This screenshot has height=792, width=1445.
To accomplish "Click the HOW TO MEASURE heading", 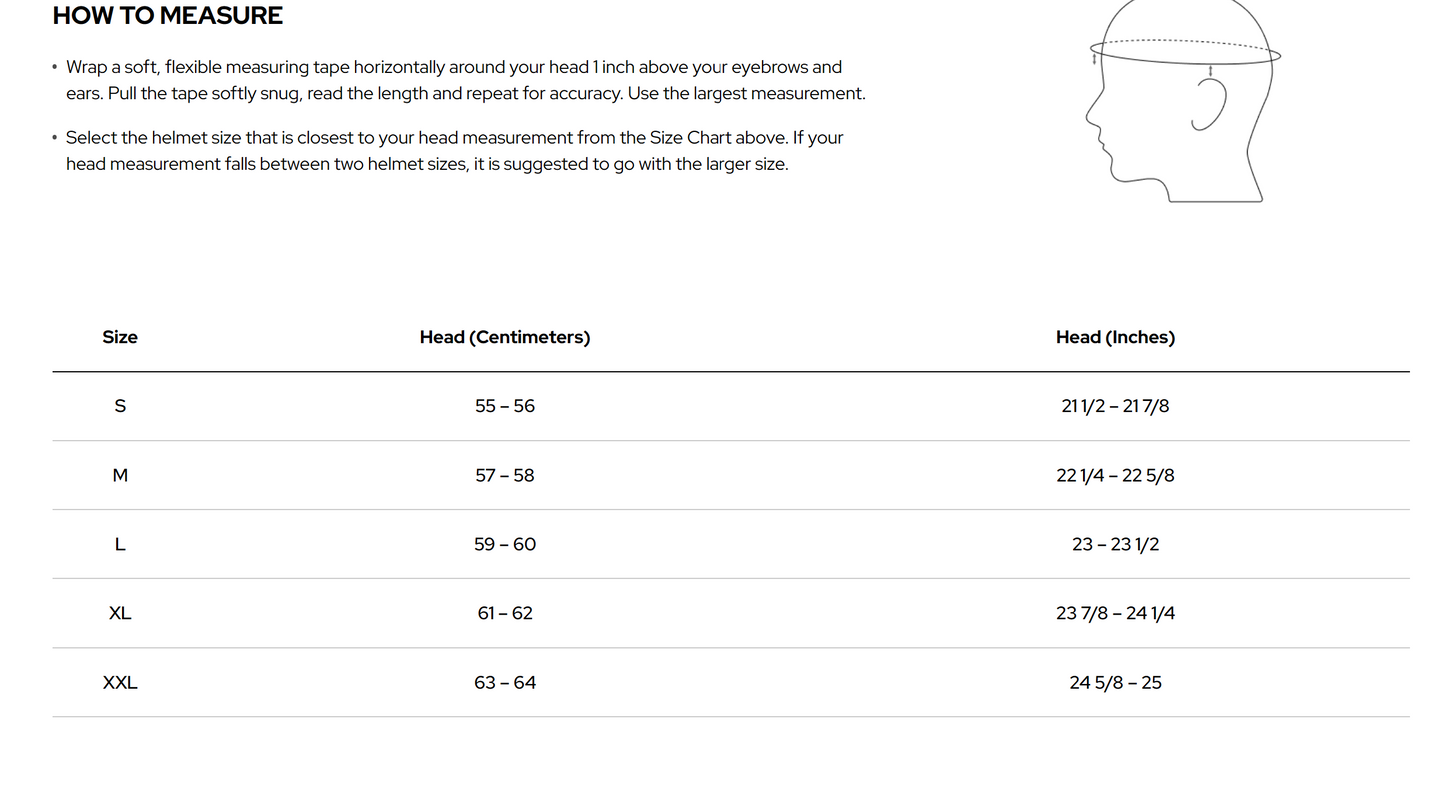I will [168, 16].
